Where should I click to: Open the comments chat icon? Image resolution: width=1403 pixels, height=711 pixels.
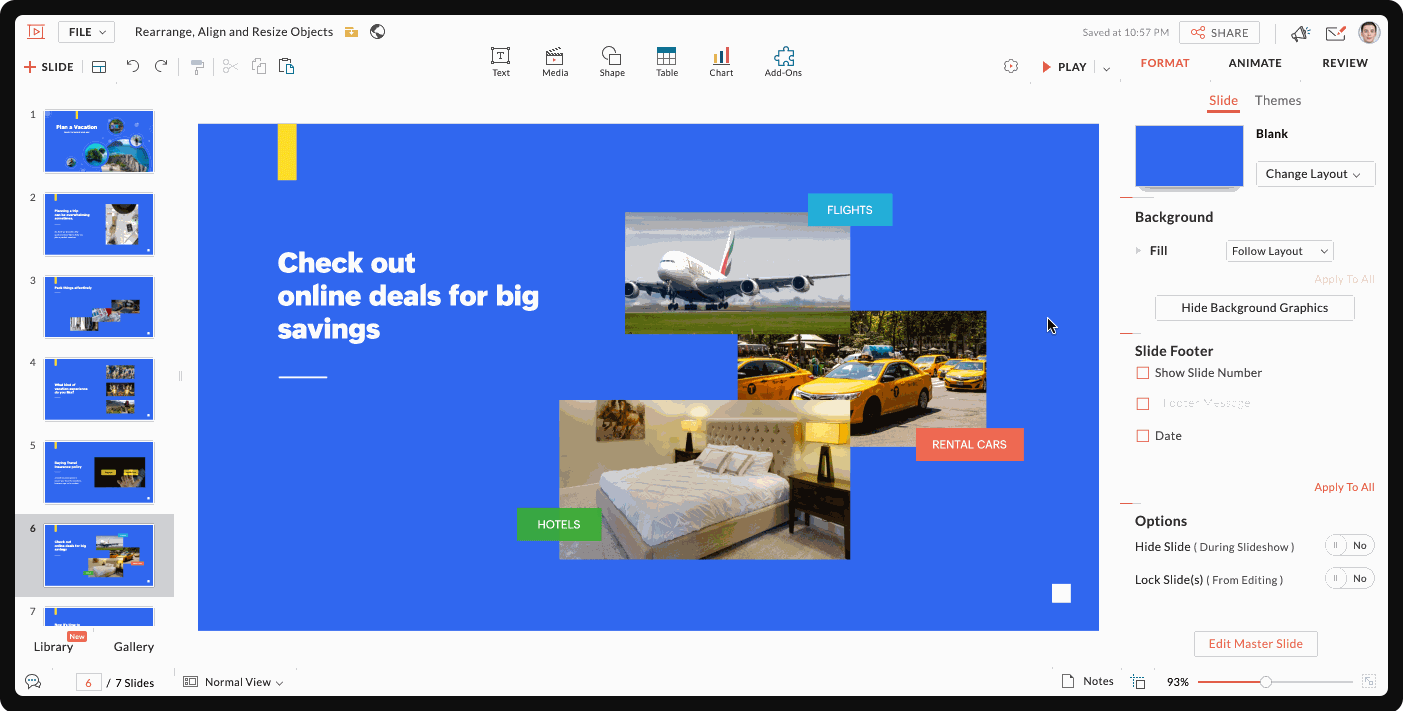tap(33, 681)
